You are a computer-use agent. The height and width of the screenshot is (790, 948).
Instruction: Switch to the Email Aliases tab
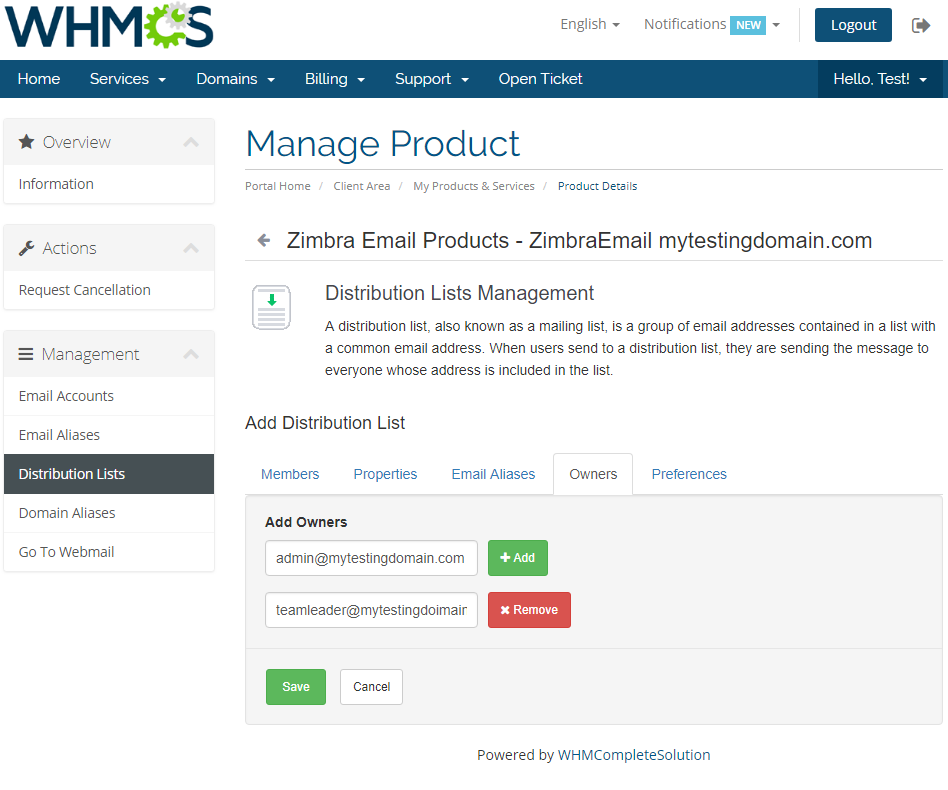(493, 474)
